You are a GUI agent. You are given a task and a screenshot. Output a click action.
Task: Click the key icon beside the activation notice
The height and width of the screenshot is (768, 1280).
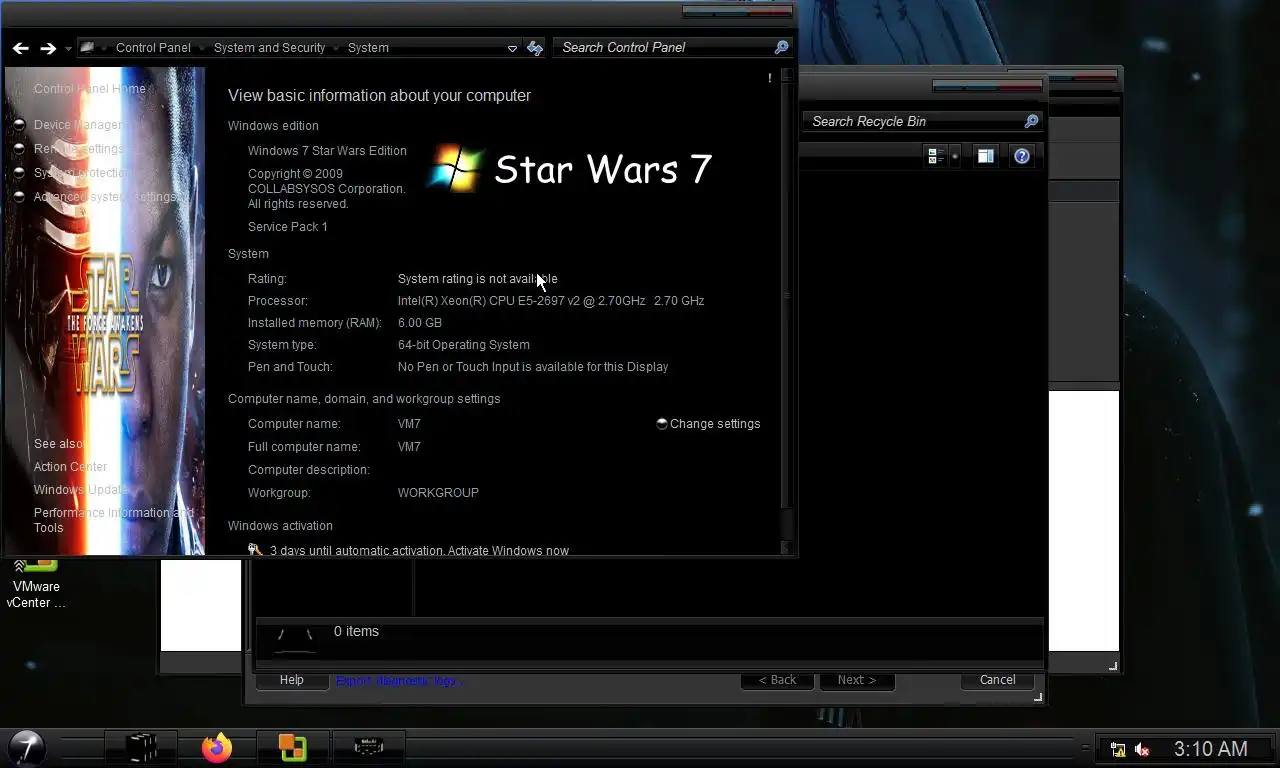(255, 550)
